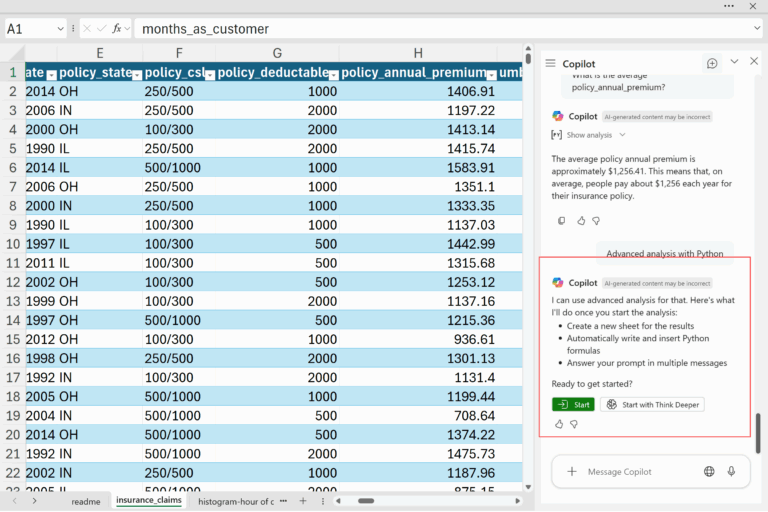
Task: Click the plus attach icon in message box
Action: pos(572,471)
